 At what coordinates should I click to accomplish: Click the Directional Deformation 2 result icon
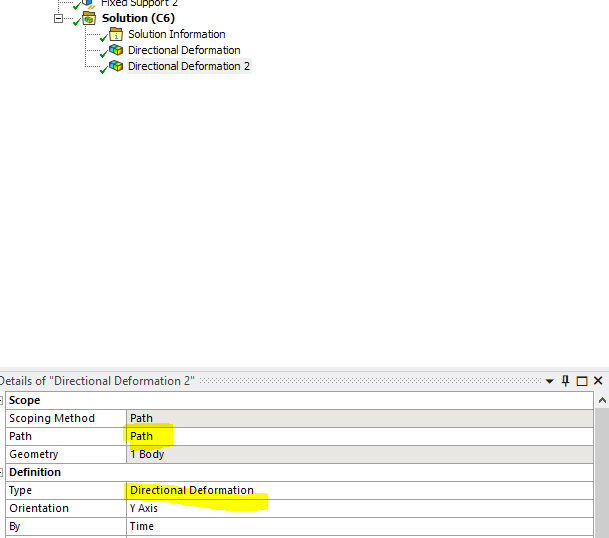pyautogui.click(x=116, y=66)
